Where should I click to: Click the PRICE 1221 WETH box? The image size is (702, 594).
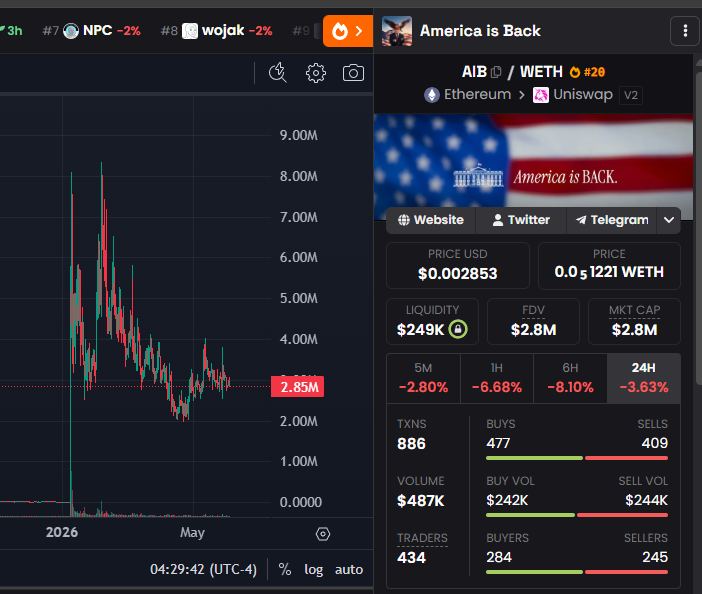pos(609,265)
